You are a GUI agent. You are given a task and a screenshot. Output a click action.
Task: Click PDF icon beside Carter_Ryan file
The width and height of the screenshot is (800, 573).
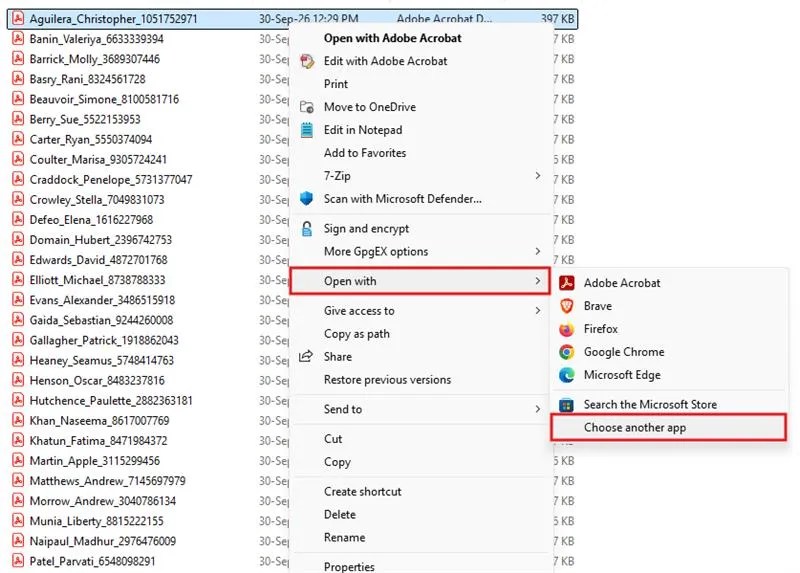[18, 139]
